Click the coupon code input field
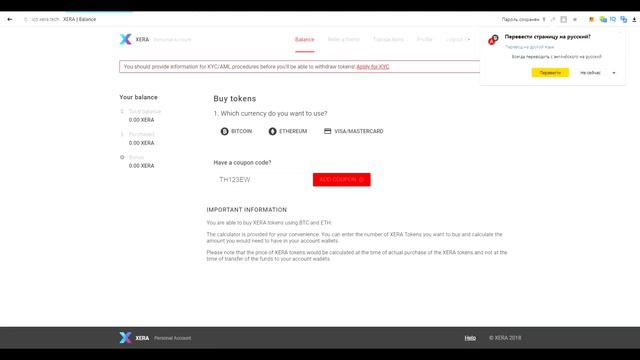 click(261, 180)
